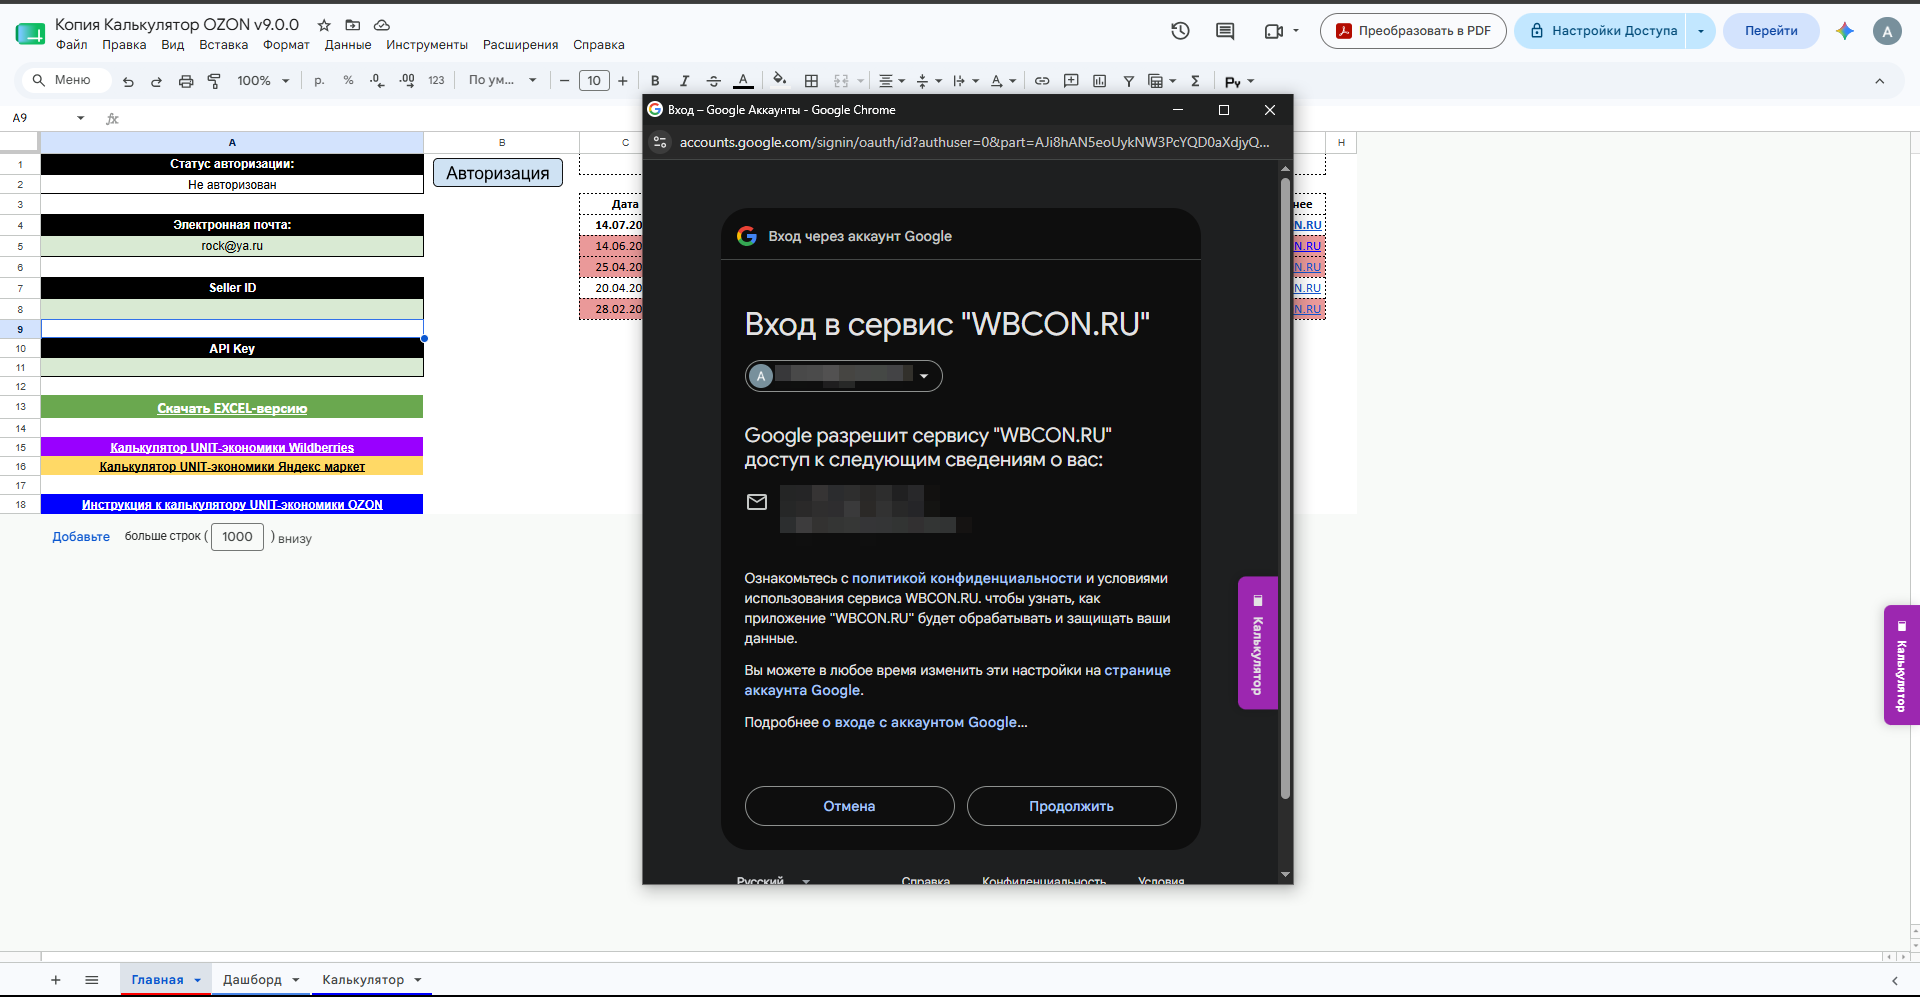The width and height of the screenshot is (1920, 997).
Task: Switch to the Калькулятор sheet tab
Action: coord(372,980)
